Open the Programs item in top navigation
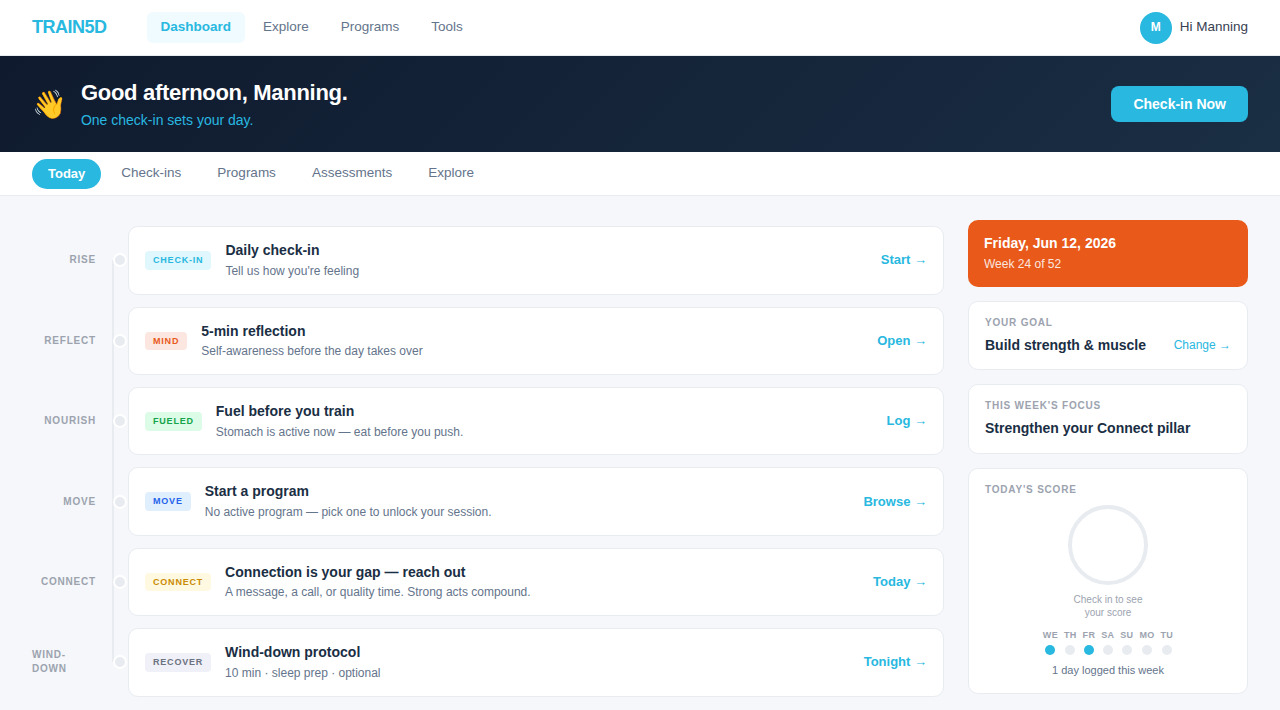The height and width of the screenshot is (710, 1280). 370,27
